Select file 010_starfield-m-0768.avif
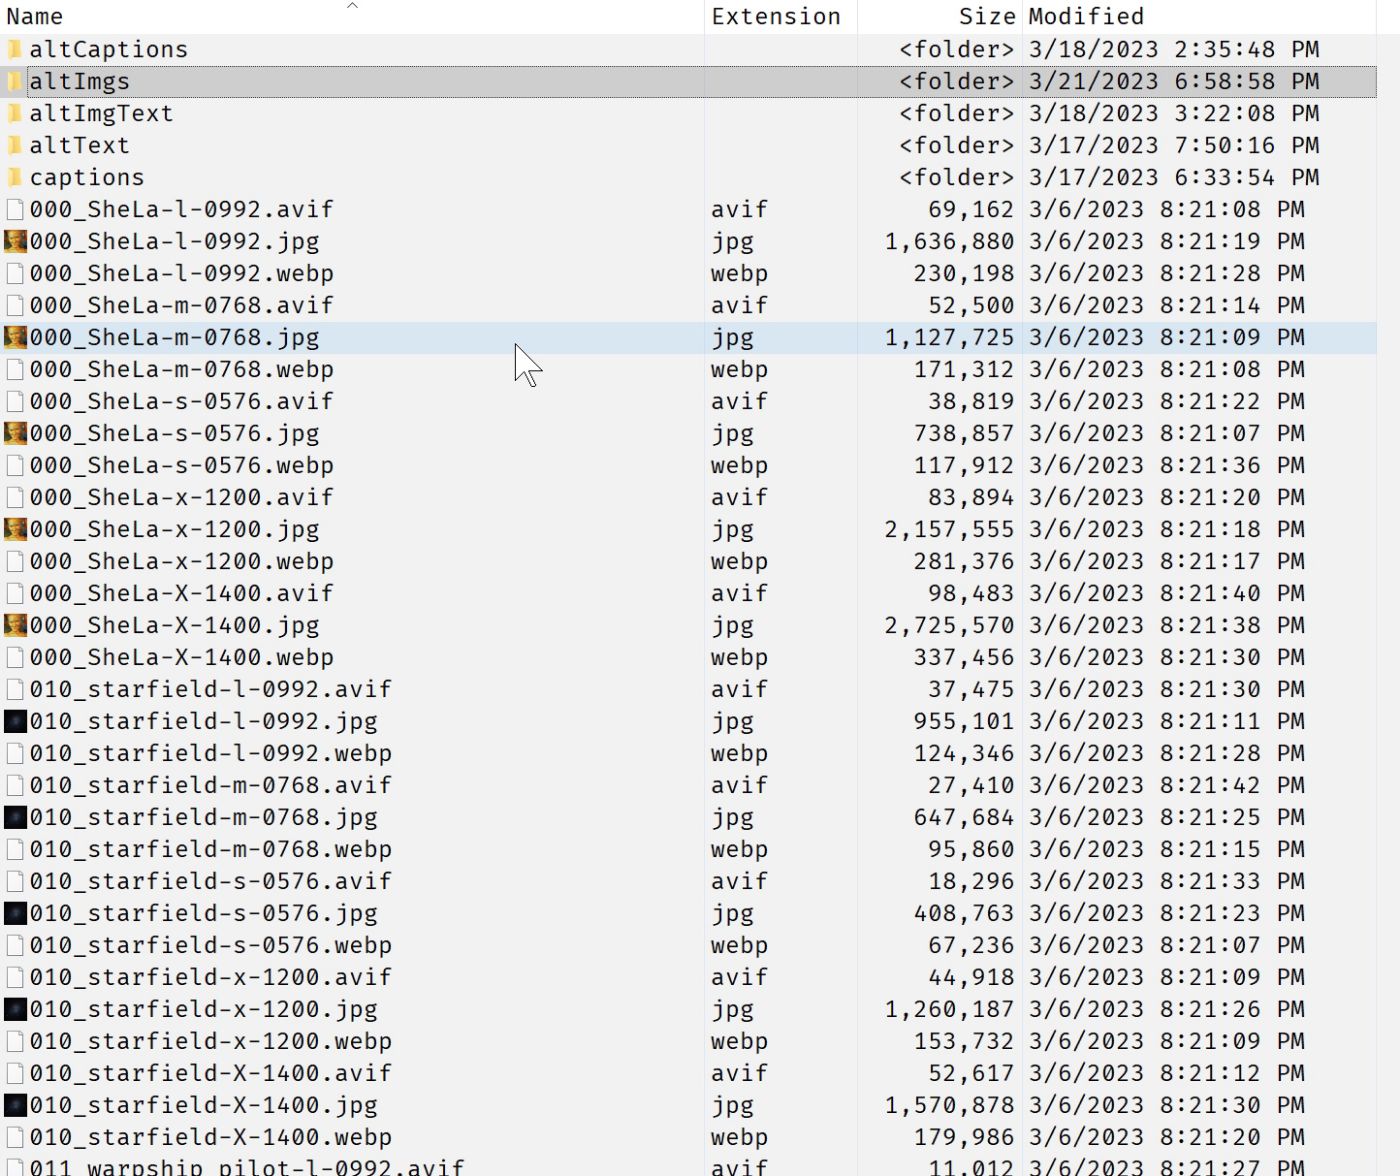 pos(210,785)
